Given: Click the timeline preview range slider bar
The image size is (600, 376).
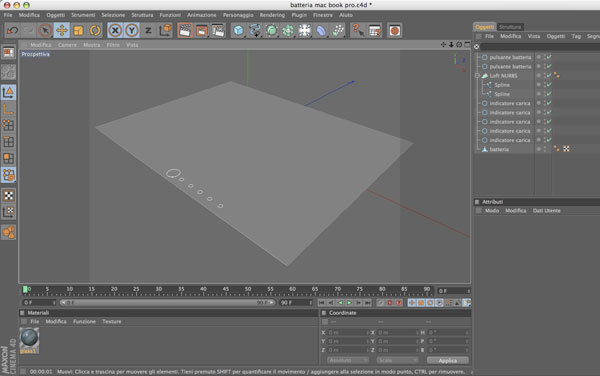Looking at the screenshot, I should click(167, 303).
